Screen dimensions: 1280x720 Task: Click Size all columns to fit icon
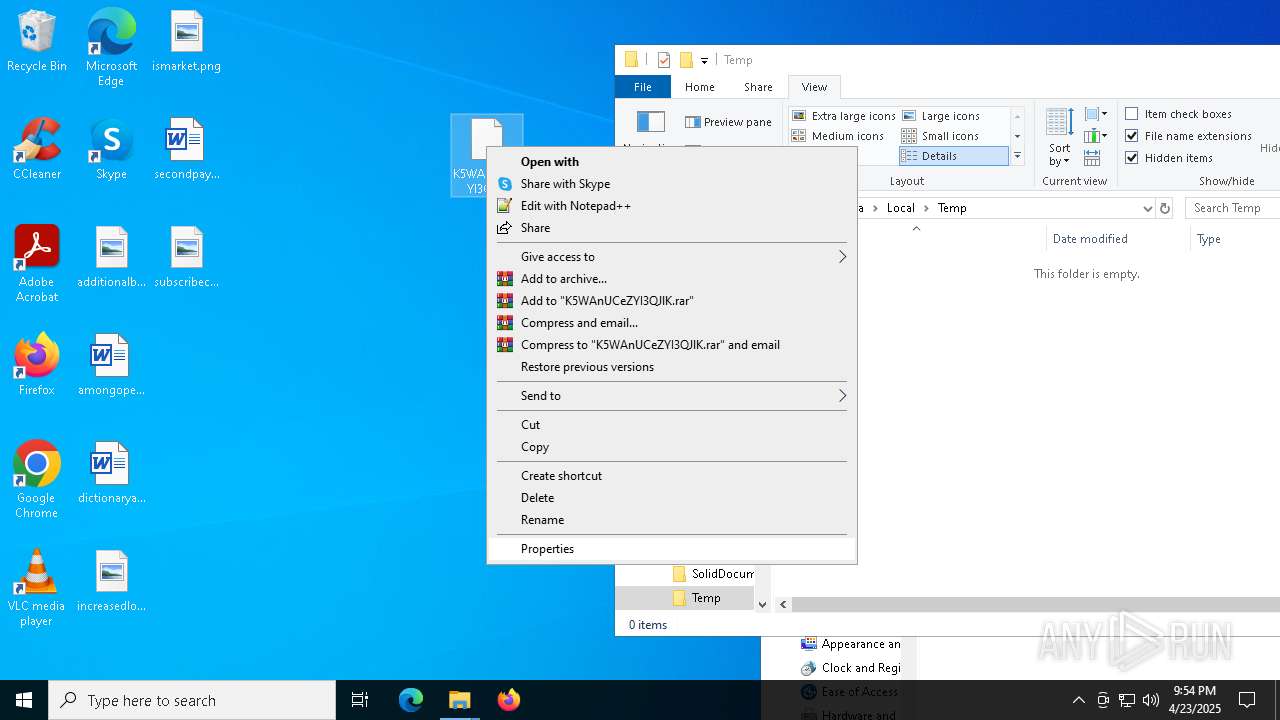pyautogui.click(x=1092, y=158)
